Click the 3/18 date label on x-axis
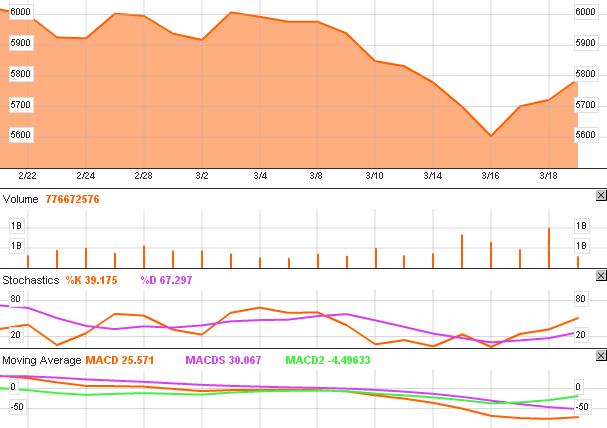 coord(548,176)
